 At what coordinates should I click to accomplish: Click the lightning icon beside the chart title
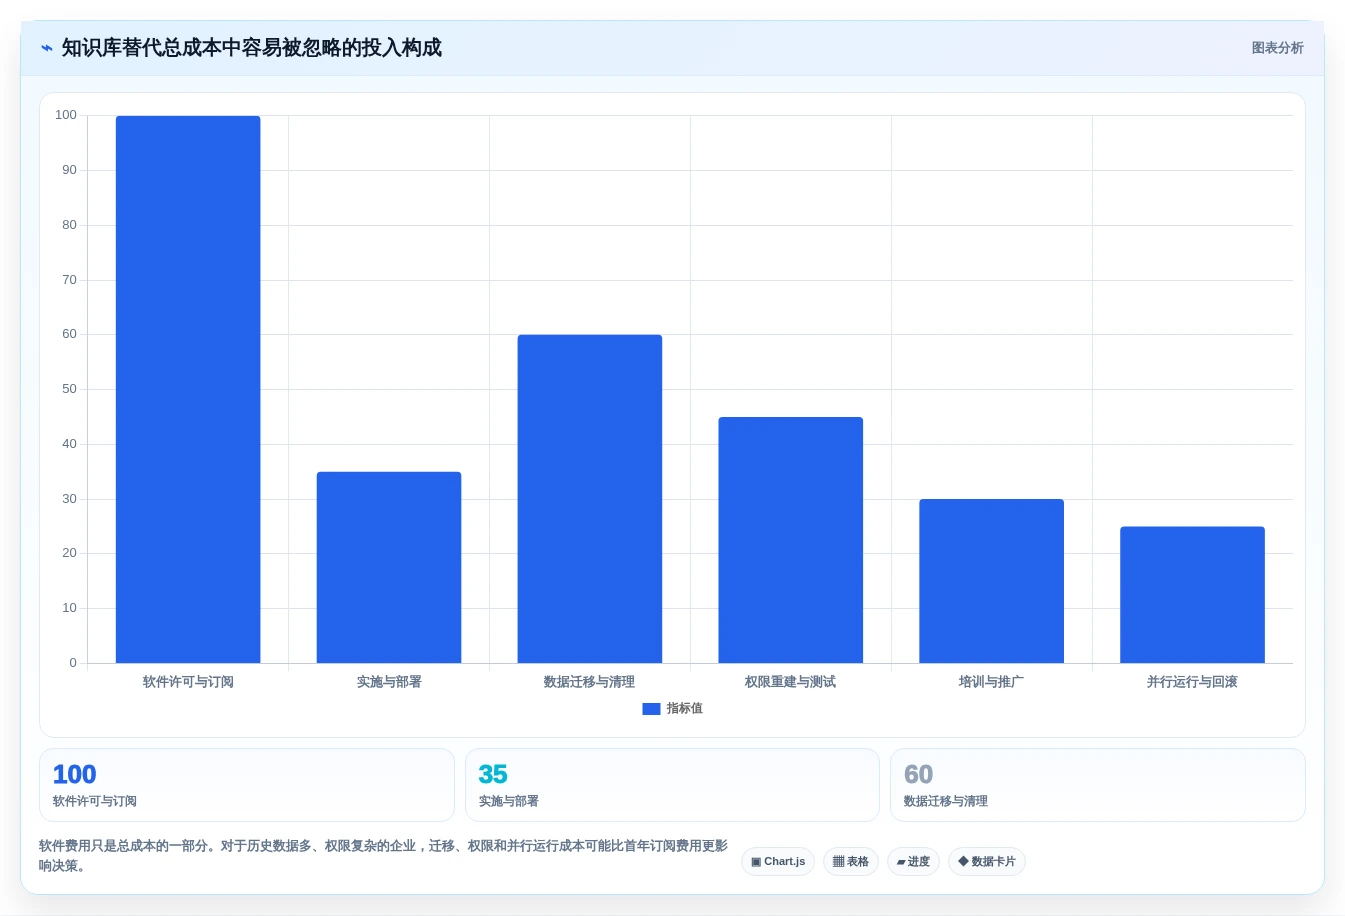46,48
